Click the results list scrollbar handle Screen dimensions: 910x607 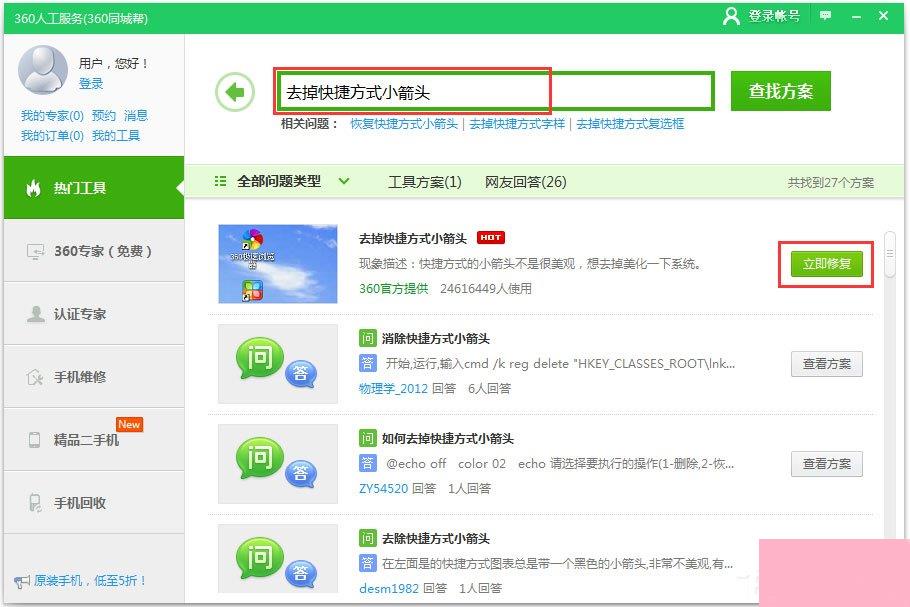click(x=890, y=254)
